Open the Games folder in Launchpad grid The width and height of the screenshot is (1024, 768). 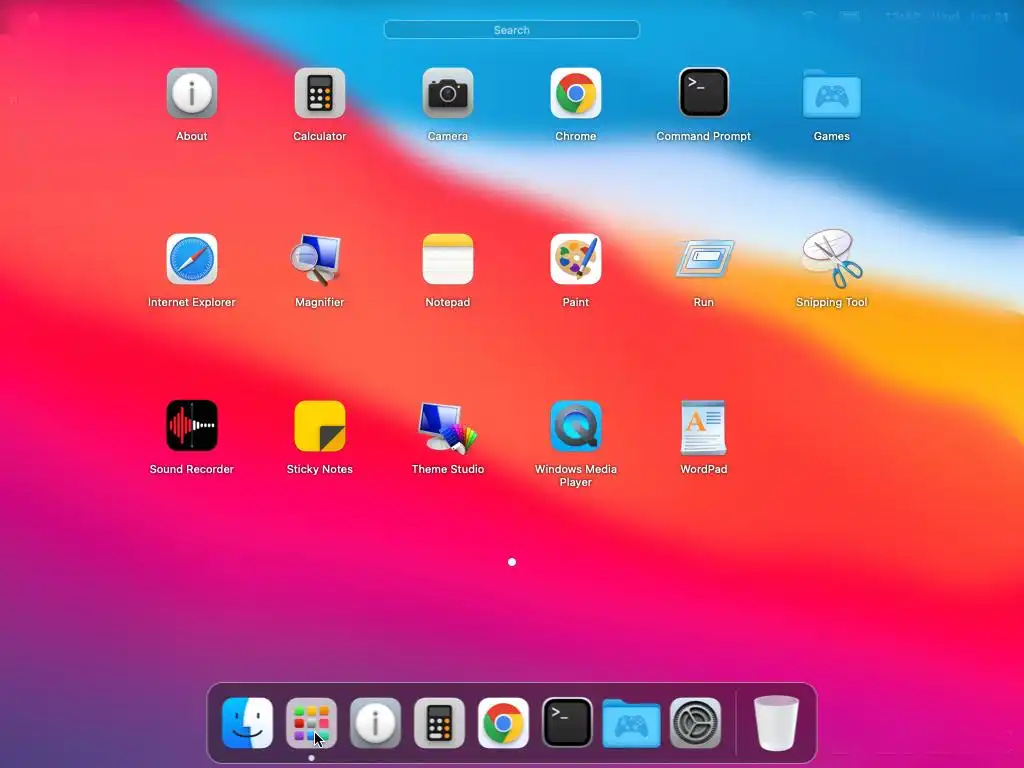[831, 95]
